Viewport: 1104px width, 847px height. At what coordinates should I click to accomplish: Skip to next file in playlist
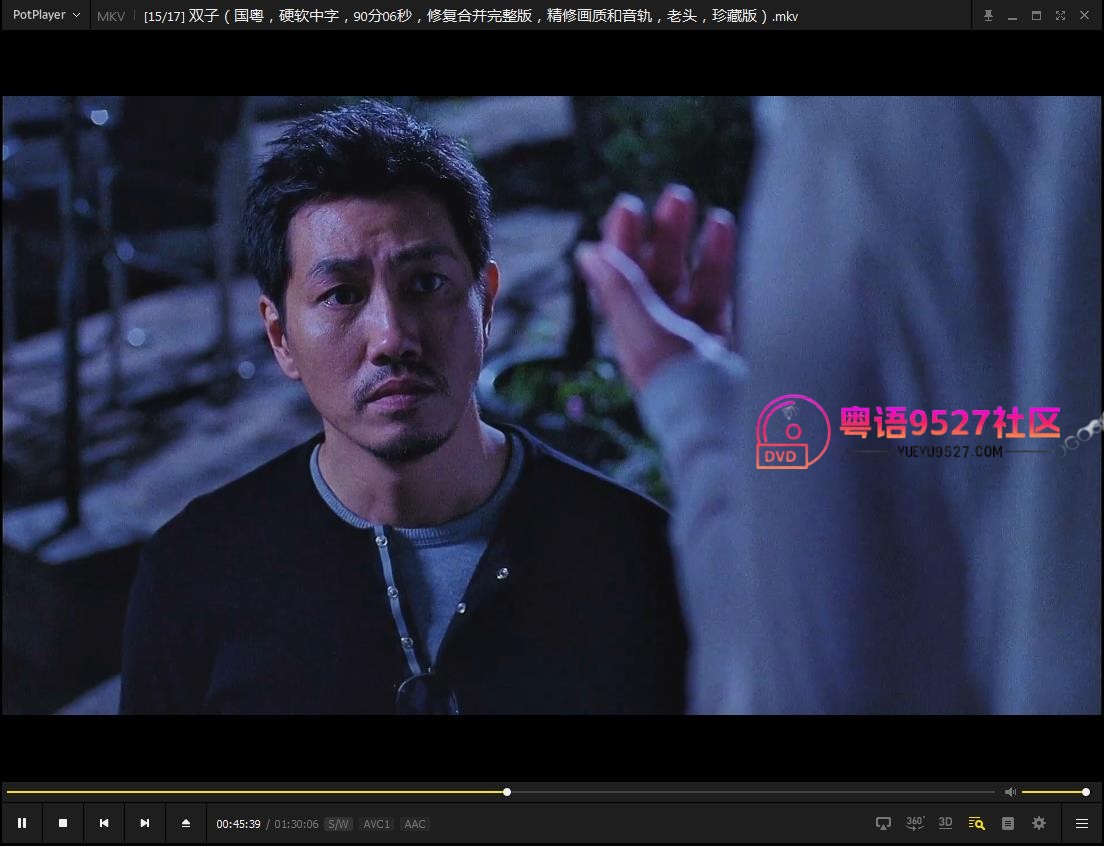point(144,823)
